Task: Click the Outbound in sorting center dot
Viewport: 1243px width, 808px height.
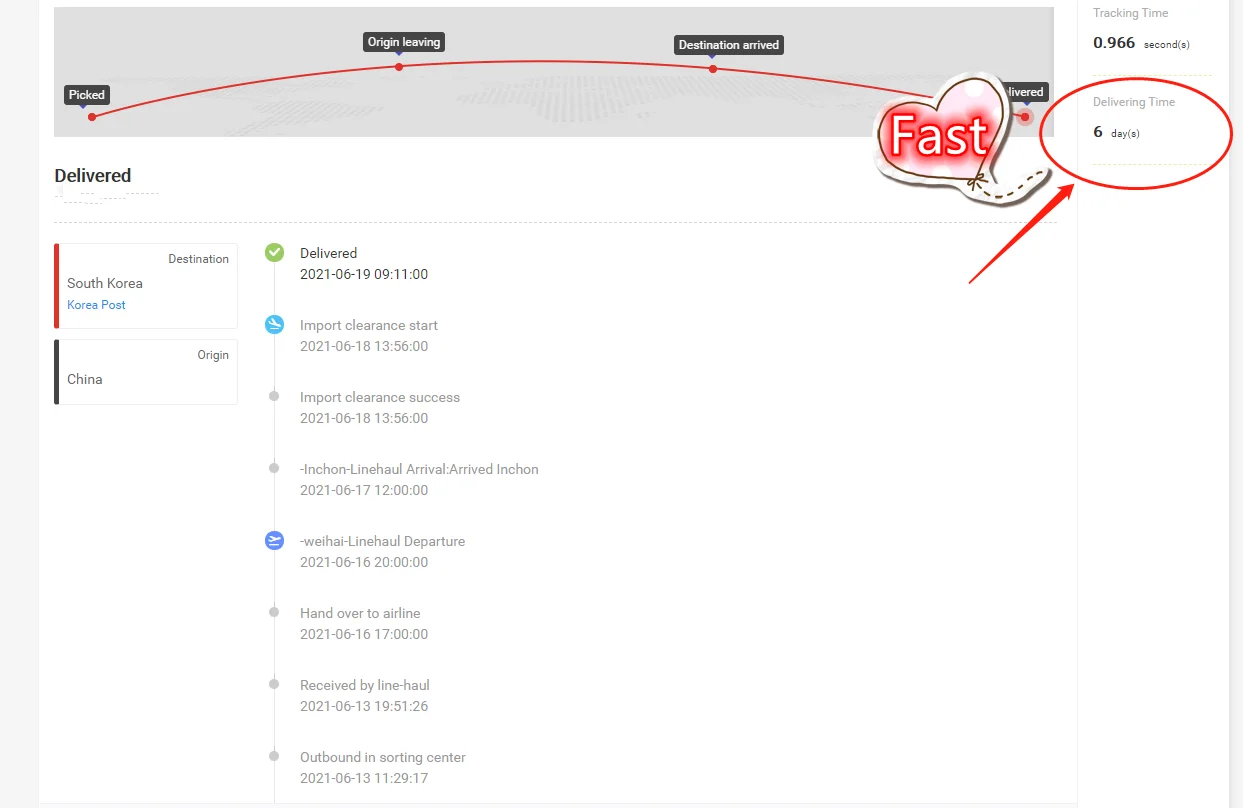Action: point(274,756)
